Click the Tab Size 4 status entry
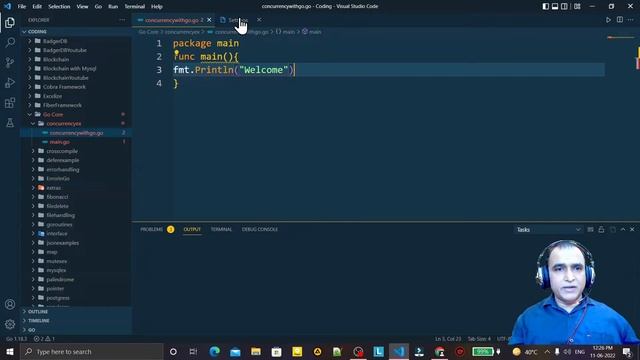Viewport: 640px width, 360px height. click(479, 339)
